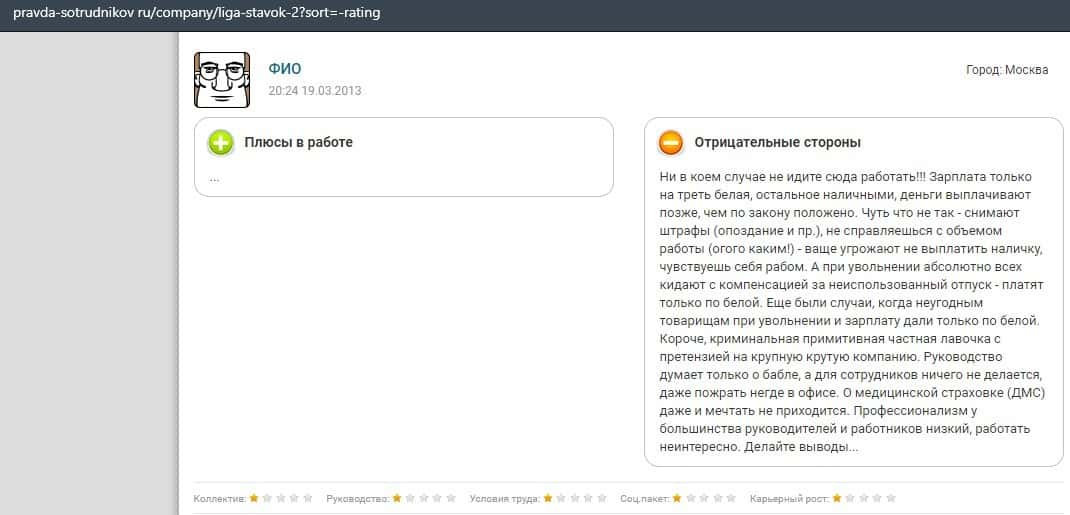Click the Плюсы в работе heading
This screenshot has height=515, width=1070.
click(x=298, y=142)
